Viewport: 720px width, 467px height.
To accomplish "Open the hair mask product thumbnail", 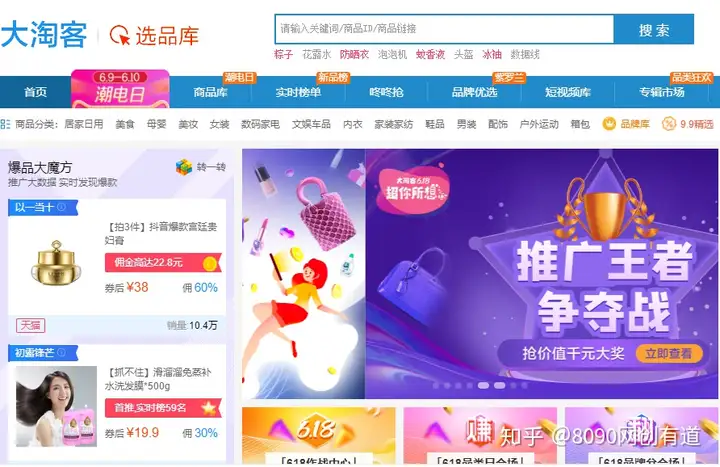I will pos(56,406).
